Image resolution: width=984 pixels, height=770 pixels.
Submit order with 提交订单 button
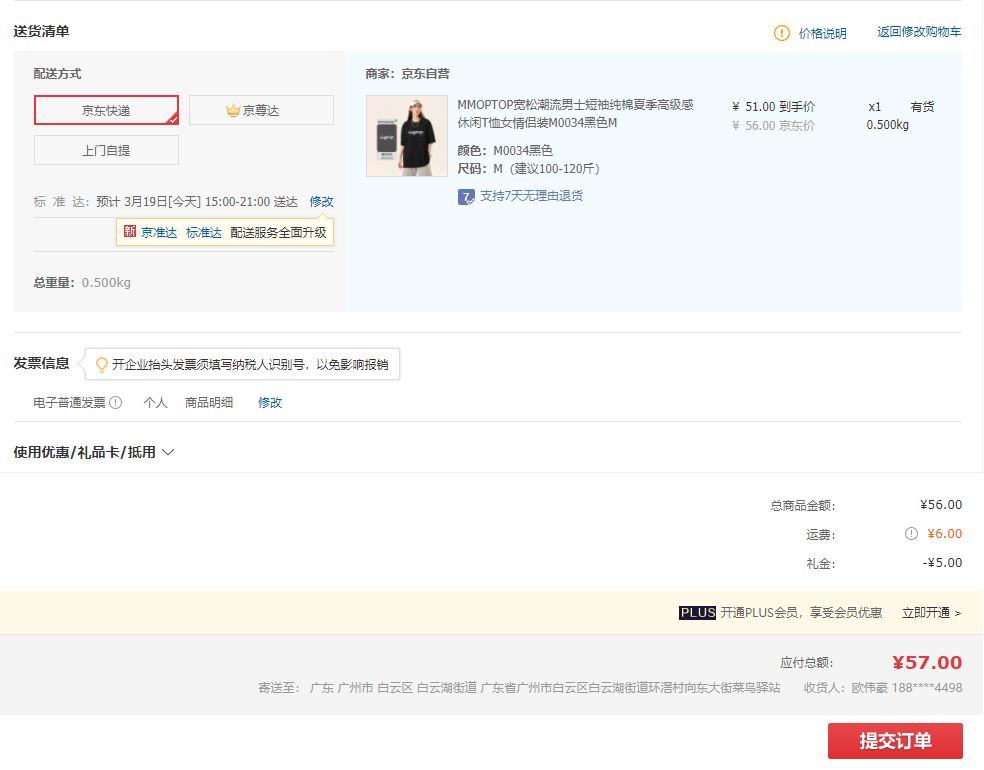[895, 741]
